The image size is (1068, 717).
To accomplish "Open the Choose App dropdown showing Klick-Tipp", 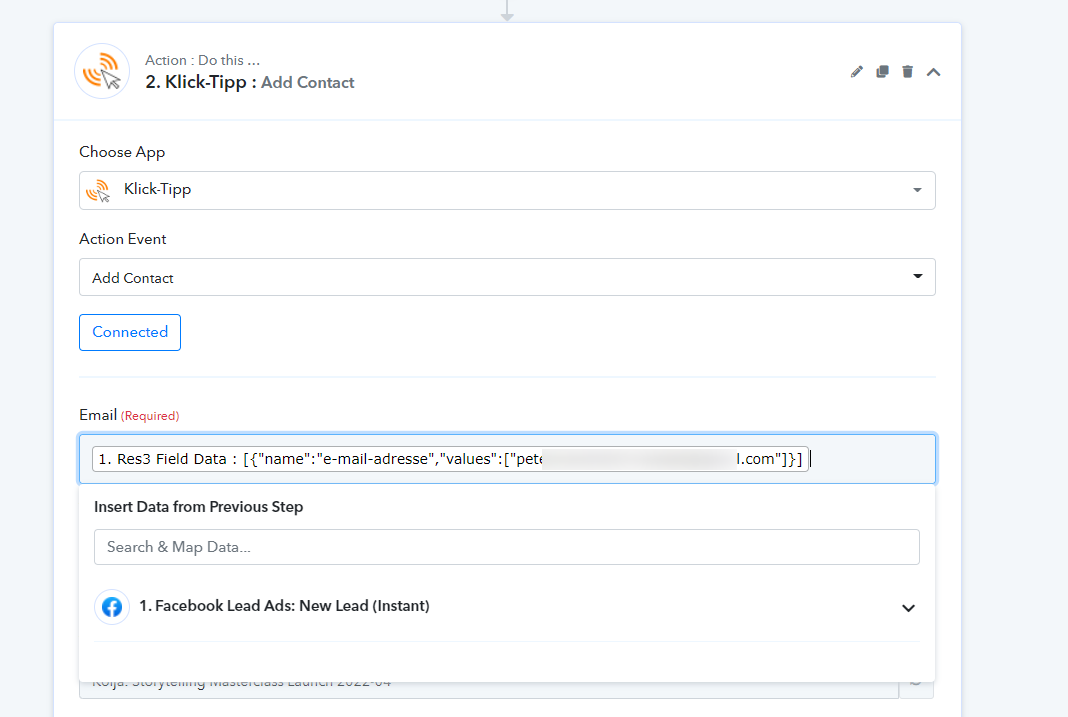I will (x=507, y=190).
